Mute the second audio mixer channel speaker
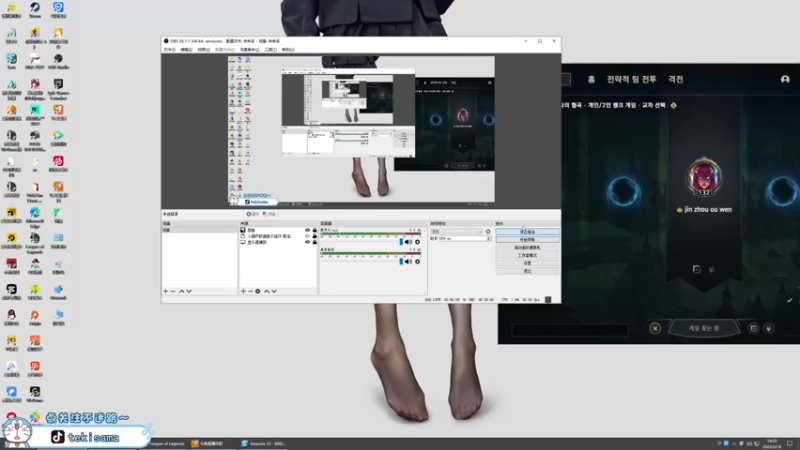The height and width of the screenshot is (450, 800). [x=408, y=262]
